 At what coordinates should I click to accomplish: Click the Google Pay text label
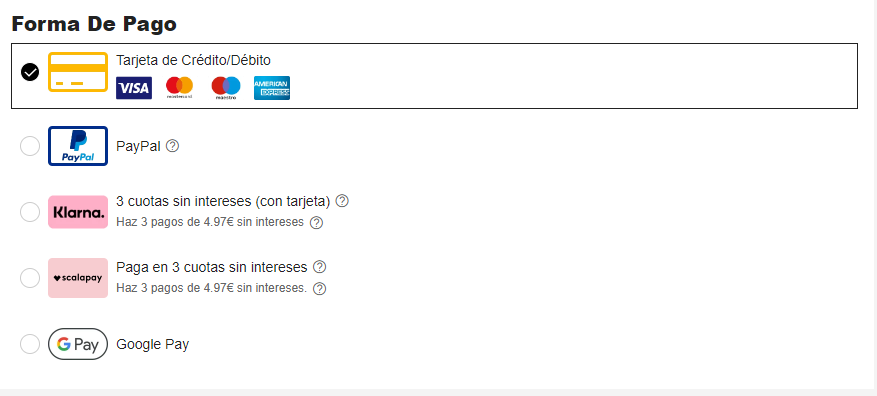coord(153,345)
